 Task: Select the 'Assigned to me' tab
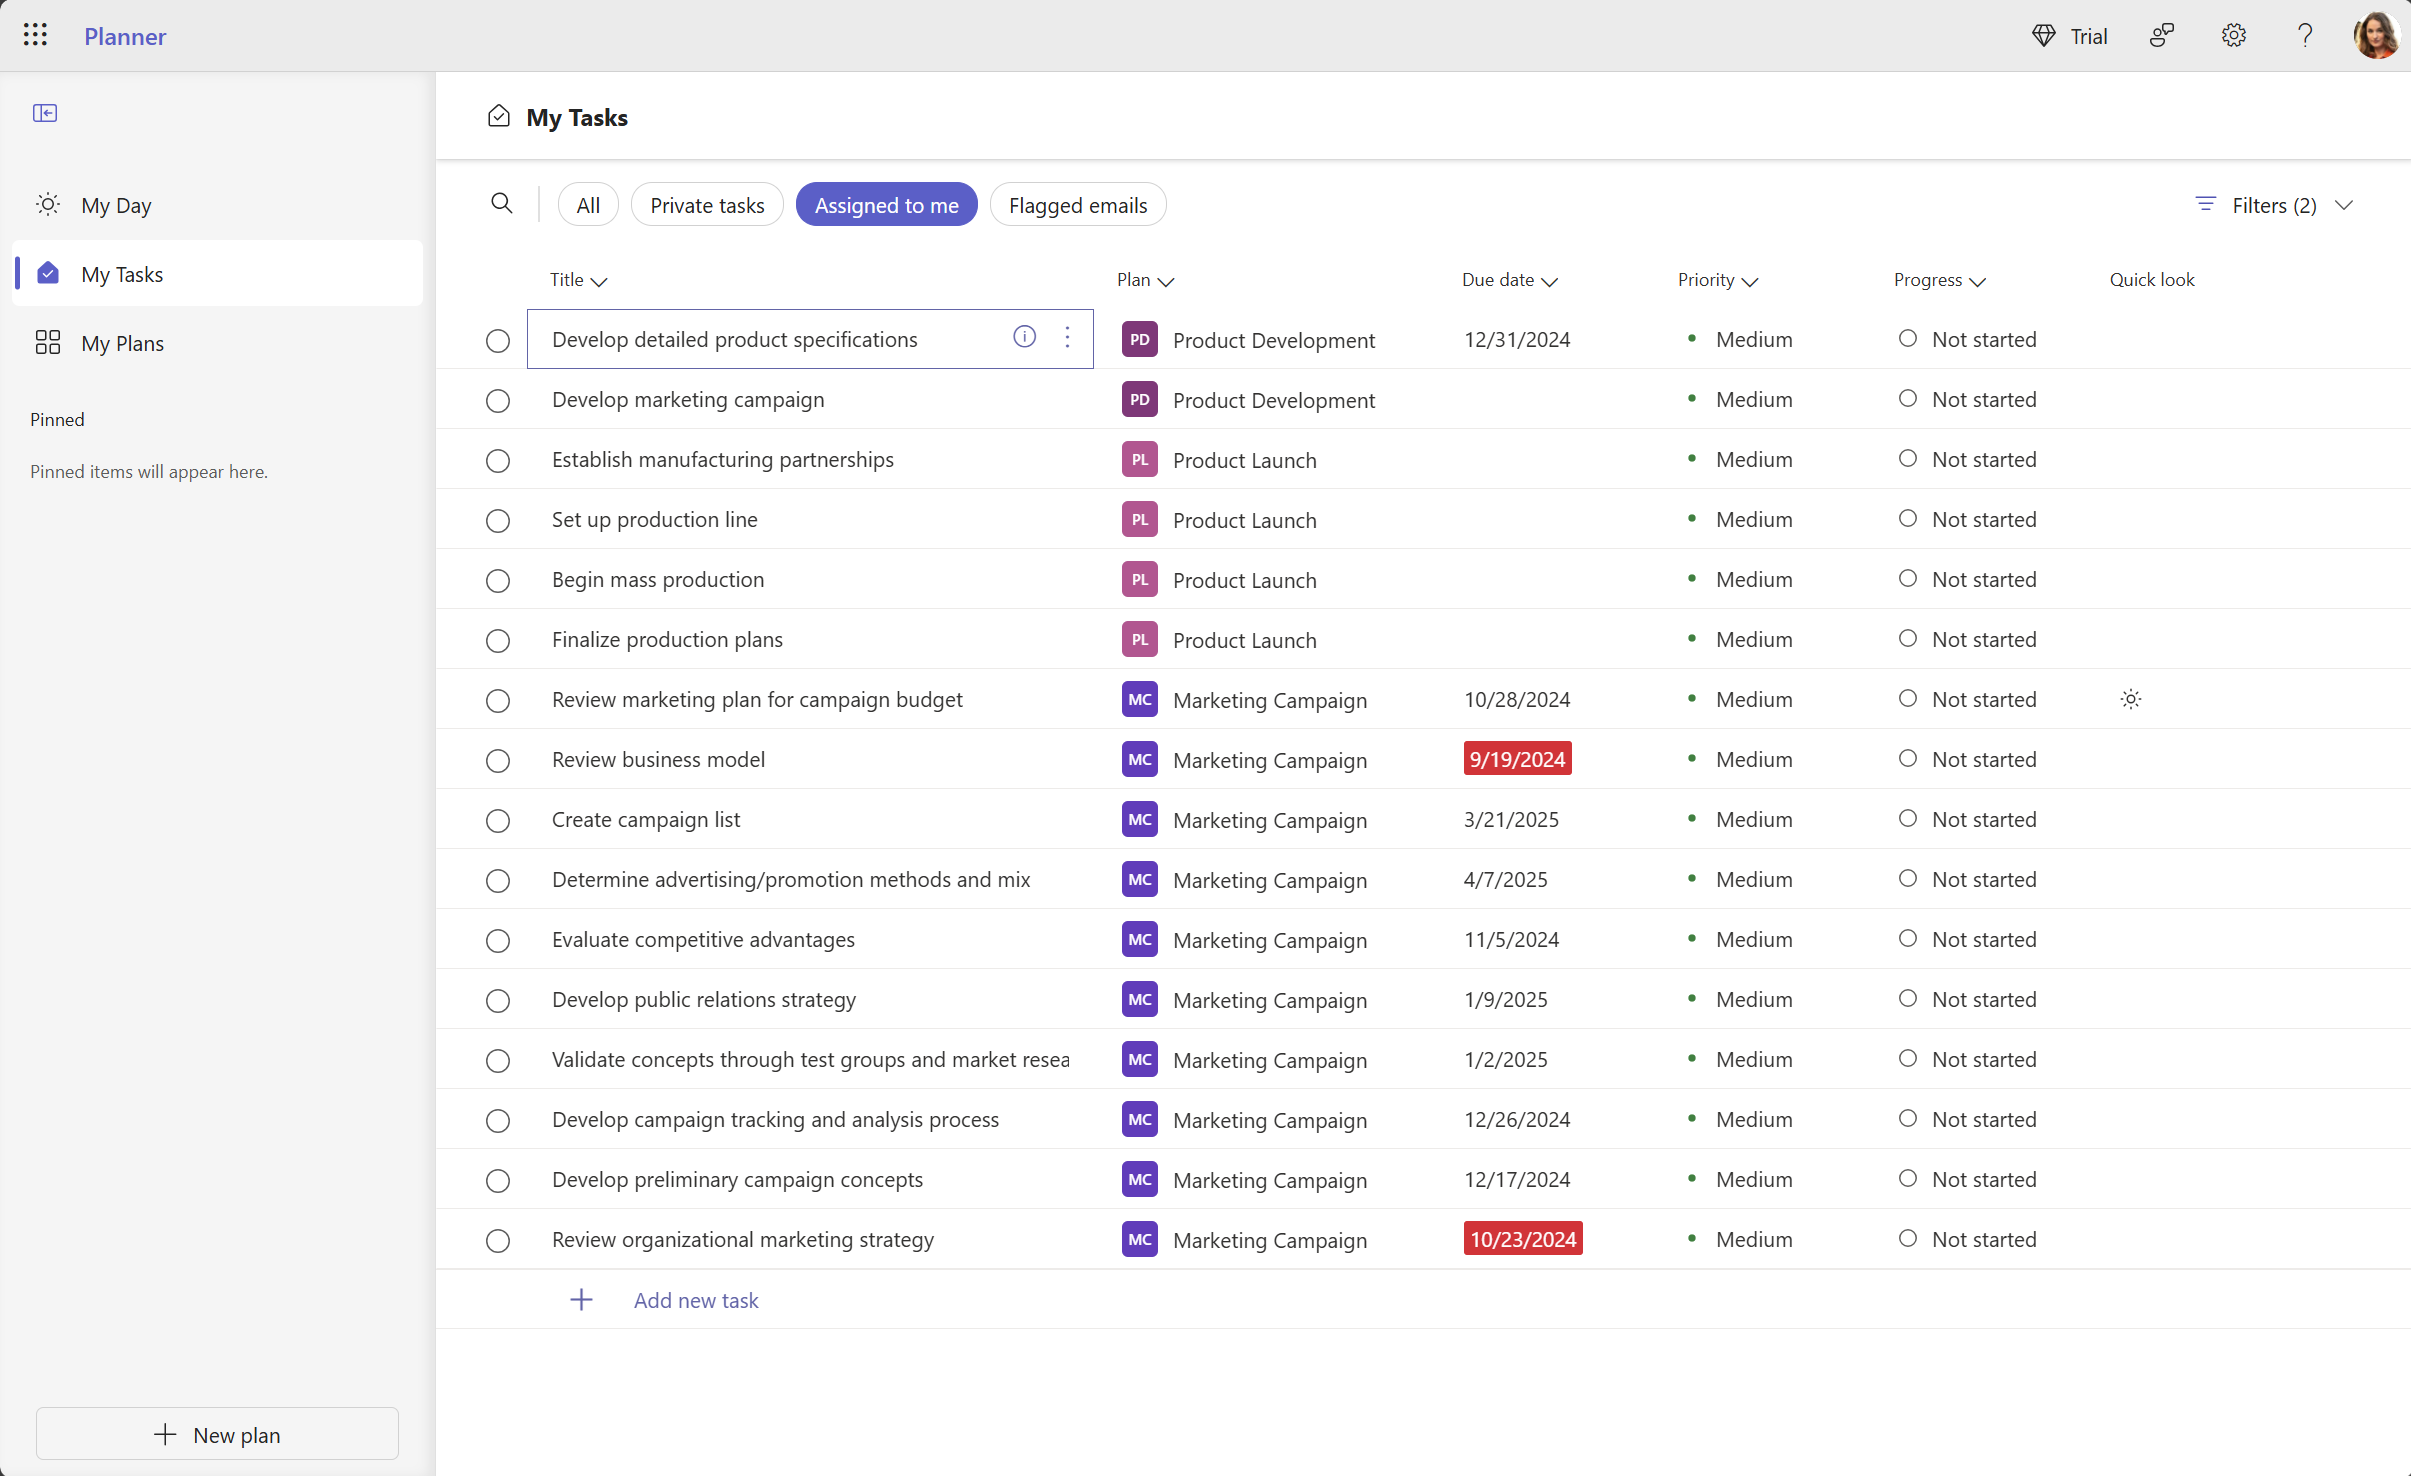(x=887, y=205)
